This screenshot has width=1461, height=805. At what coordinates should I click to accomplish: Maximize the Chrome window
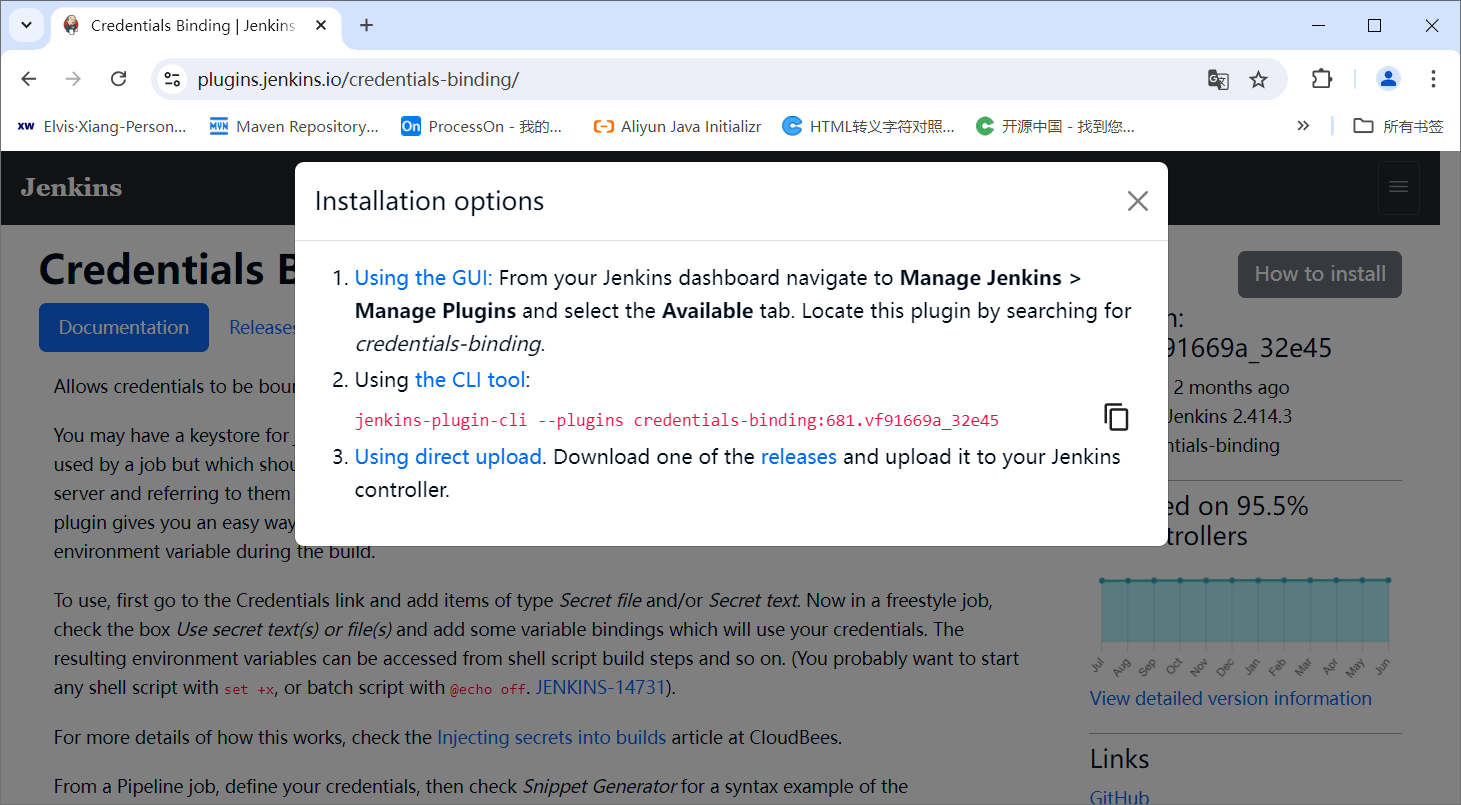[x=1374, y=25]
